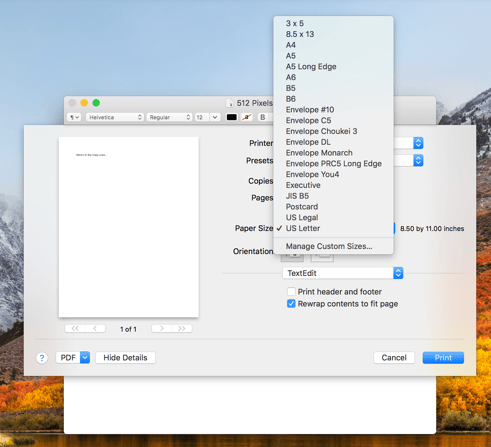Click the blue Print button
The height and width of the screenshot is (447, 491).
click(x=443, y=358)
